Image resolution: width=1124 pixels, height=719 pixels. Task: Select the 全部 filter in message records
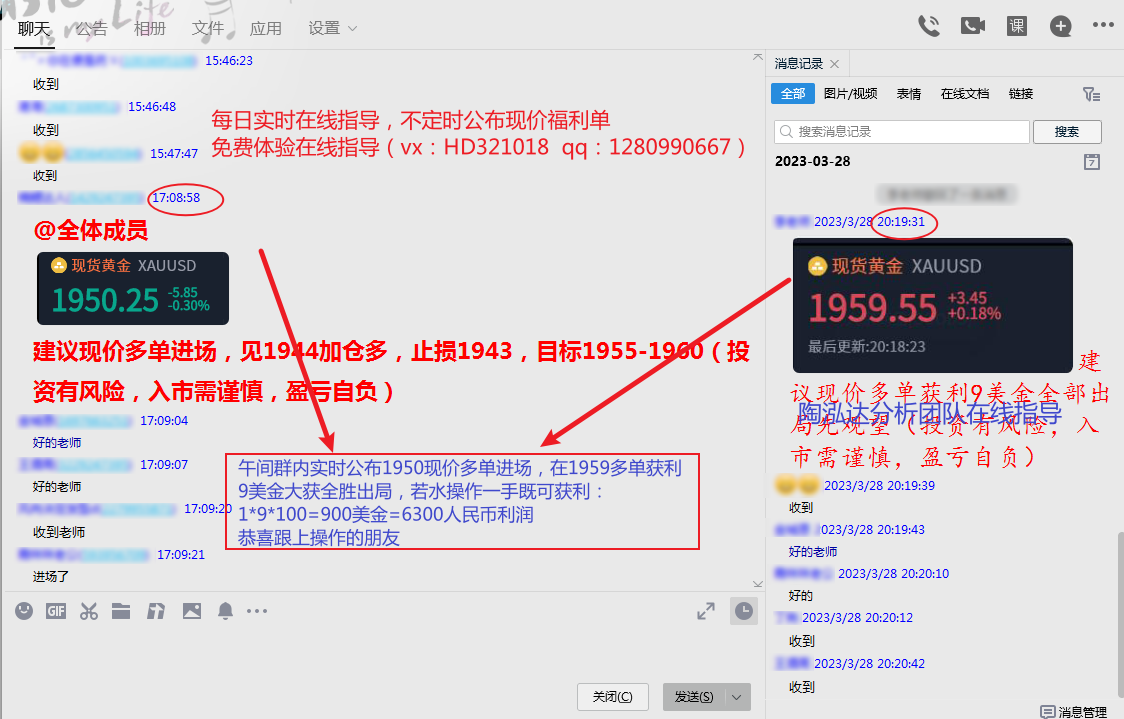(x=793, y=94)
